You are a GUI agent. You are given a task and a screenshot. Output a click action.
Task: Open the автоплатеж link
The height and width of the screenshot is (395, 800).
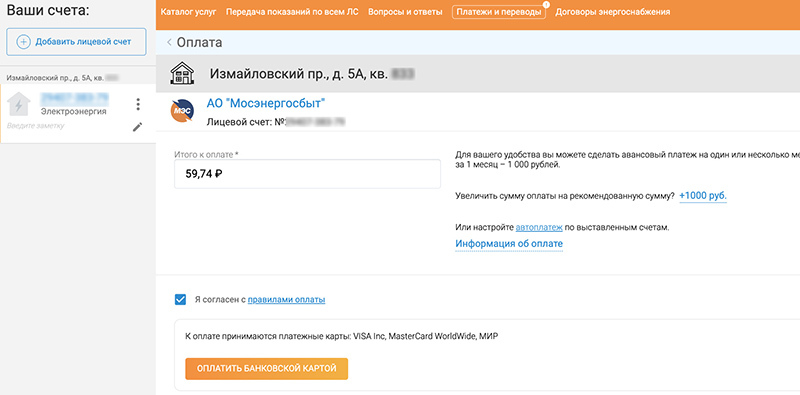pyautogui.click(x=539, y=228)
